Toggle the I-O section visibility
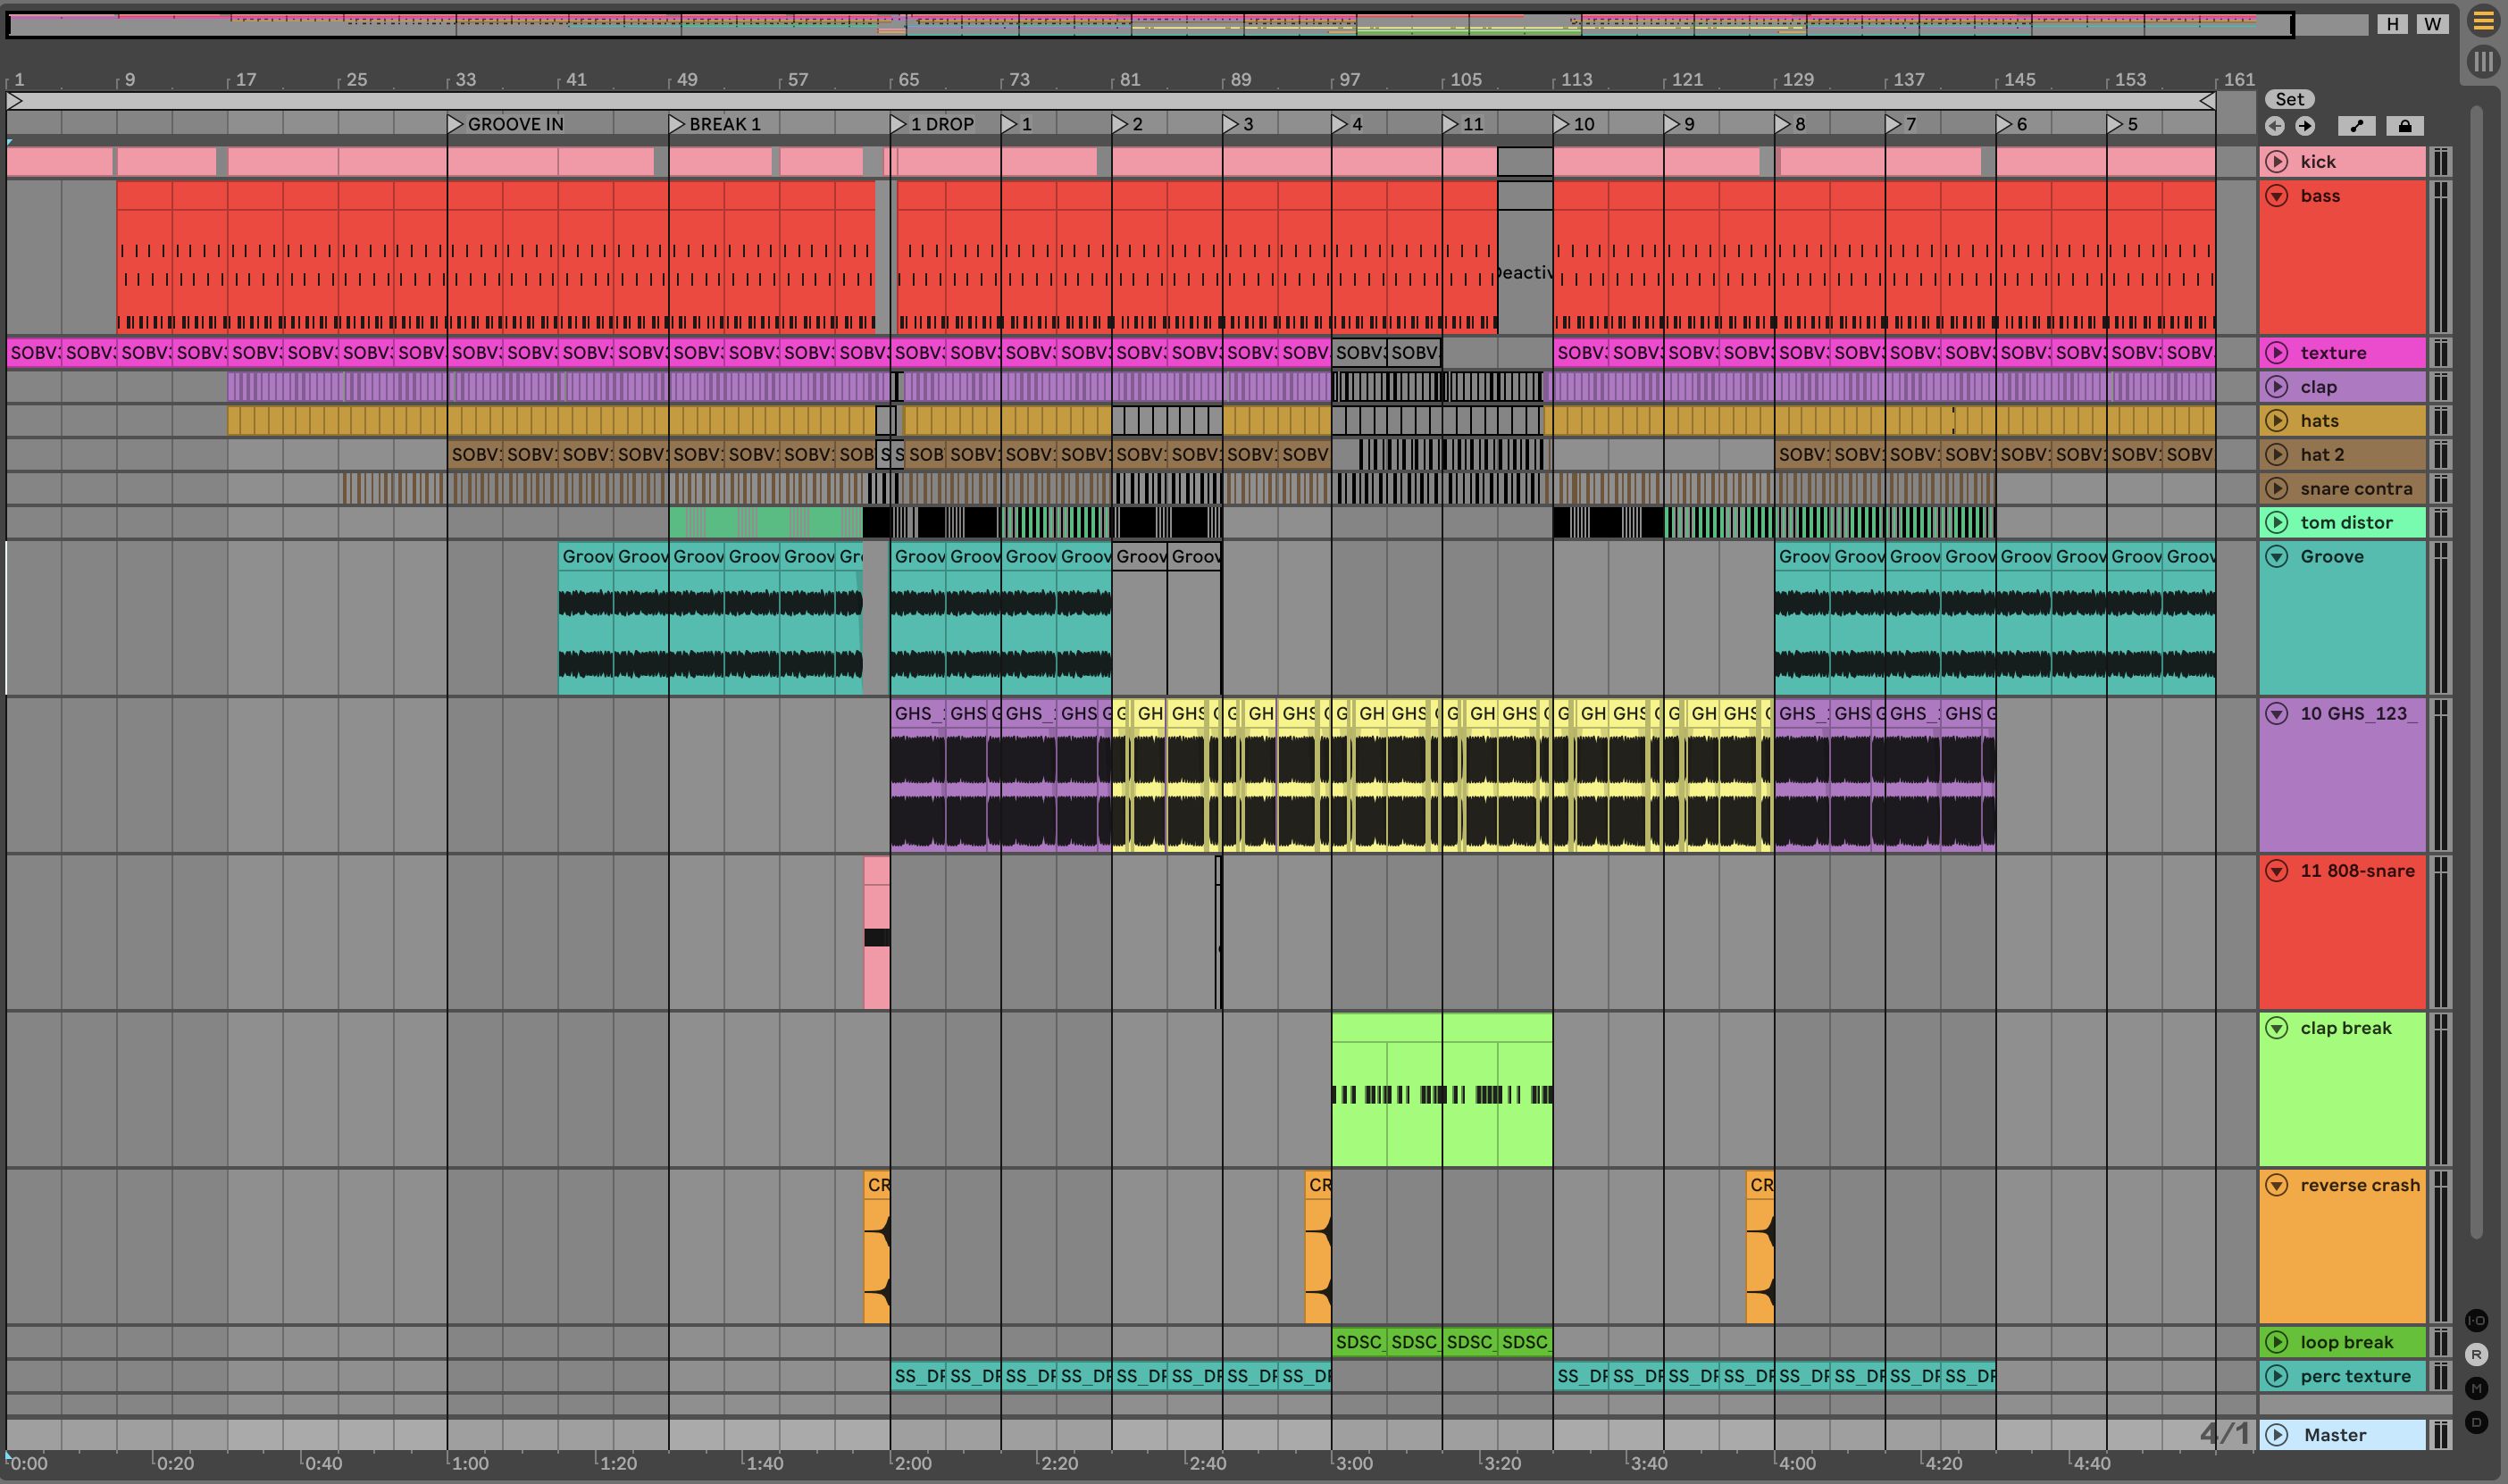2508x1484 pixels. click(2477, 1321)
